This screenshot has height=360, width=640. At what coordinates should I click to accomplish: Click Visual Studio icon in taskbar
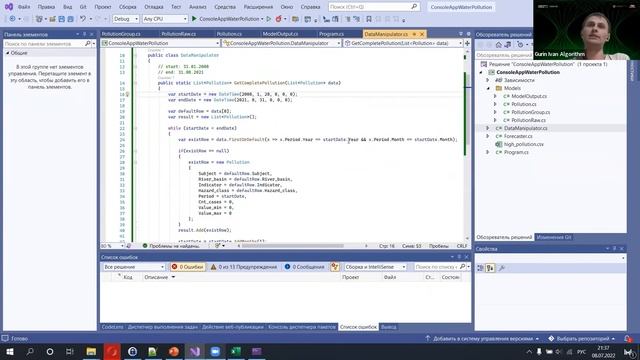[x=195, y=351]
